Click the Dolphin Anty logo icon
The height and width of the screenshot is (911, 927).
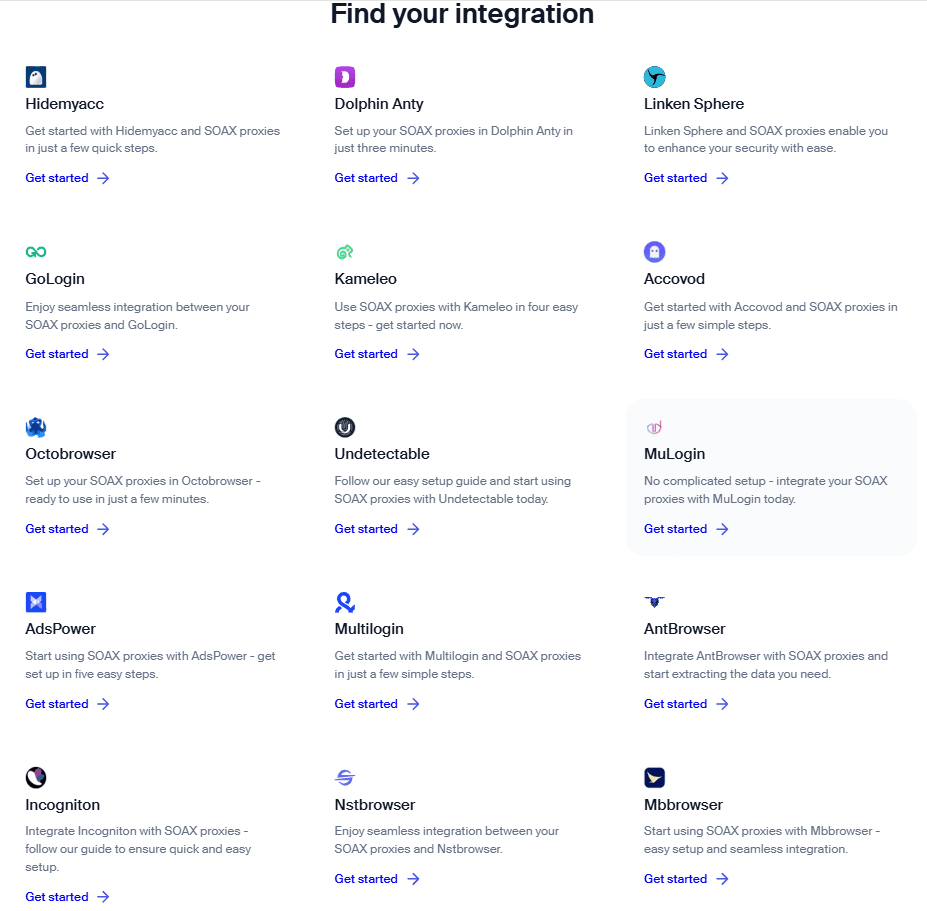coord(345,77)
